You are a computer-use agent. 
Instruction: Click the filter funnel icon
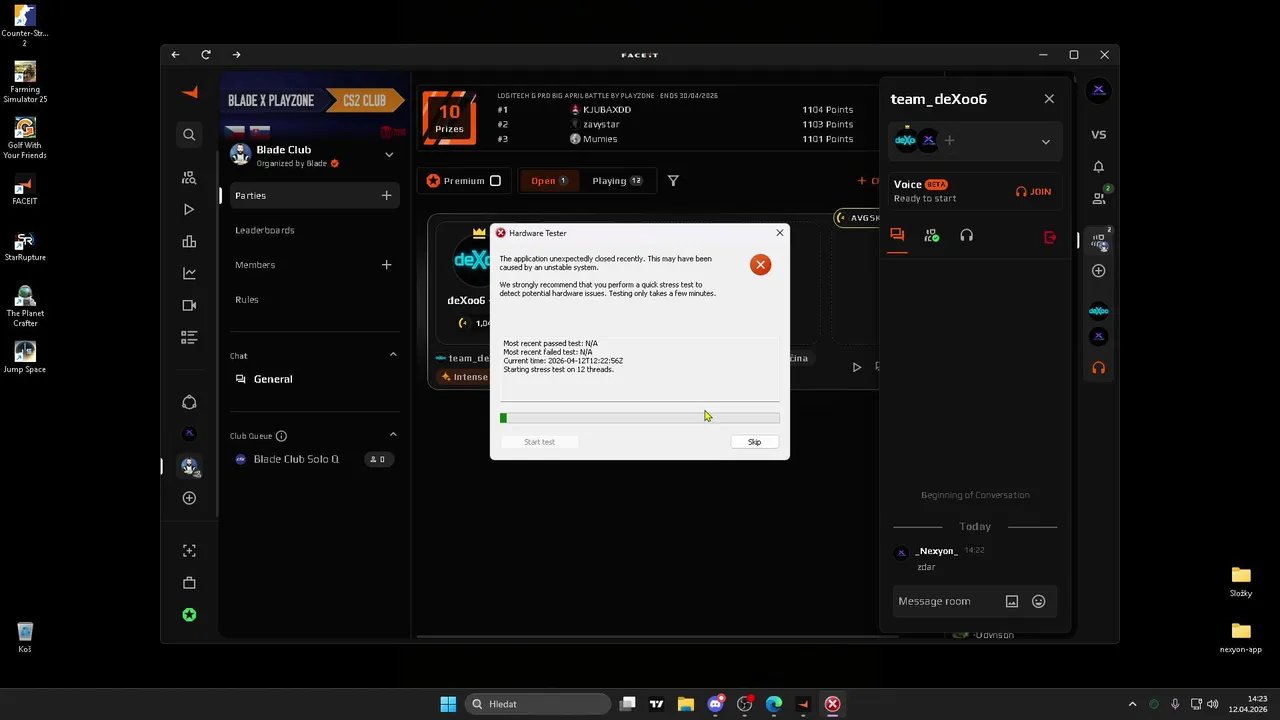click(673, 181)
